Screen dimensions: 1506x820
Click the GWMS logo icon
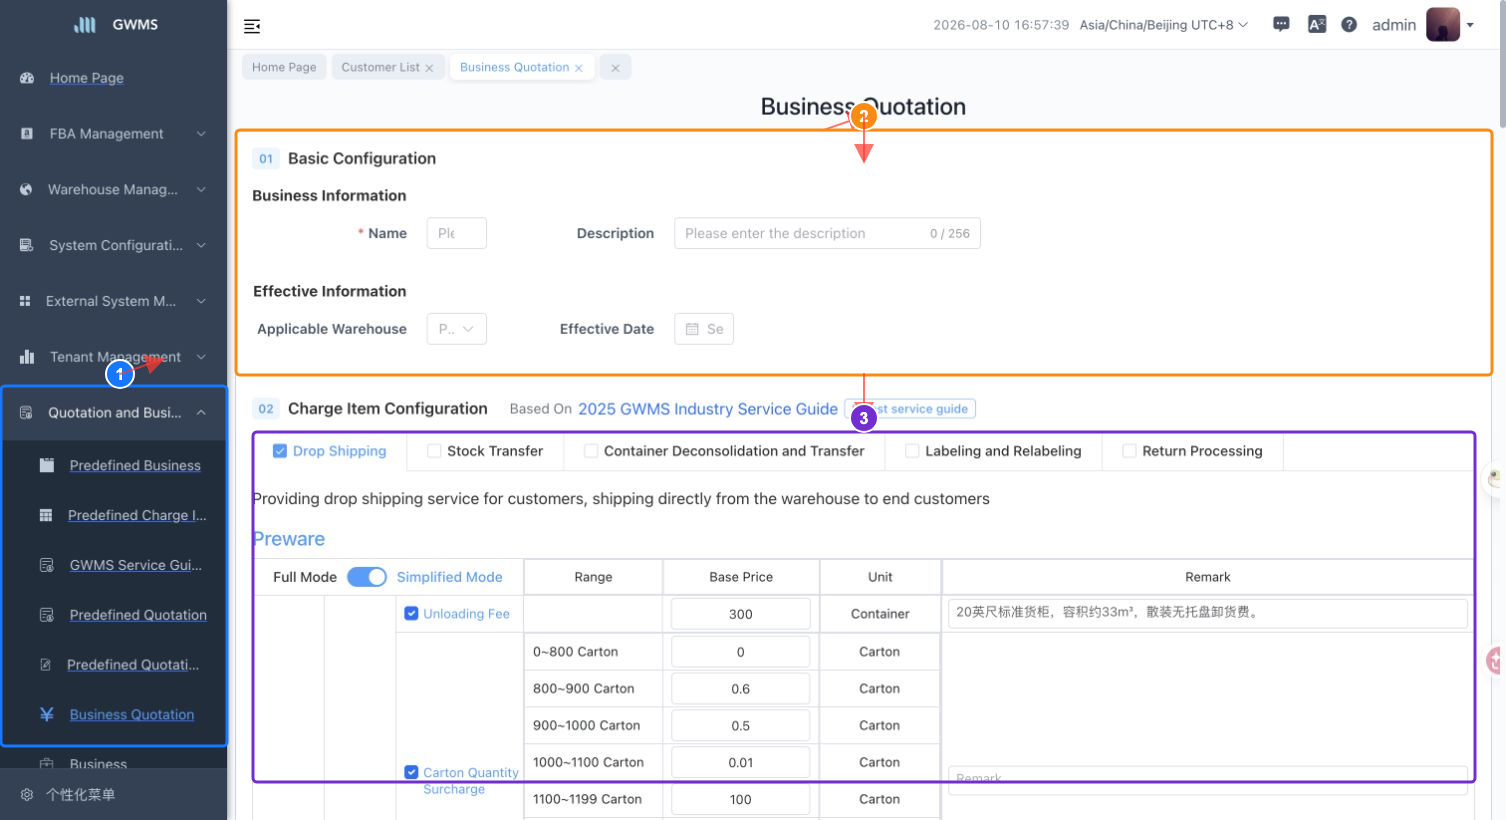point(85,24)
